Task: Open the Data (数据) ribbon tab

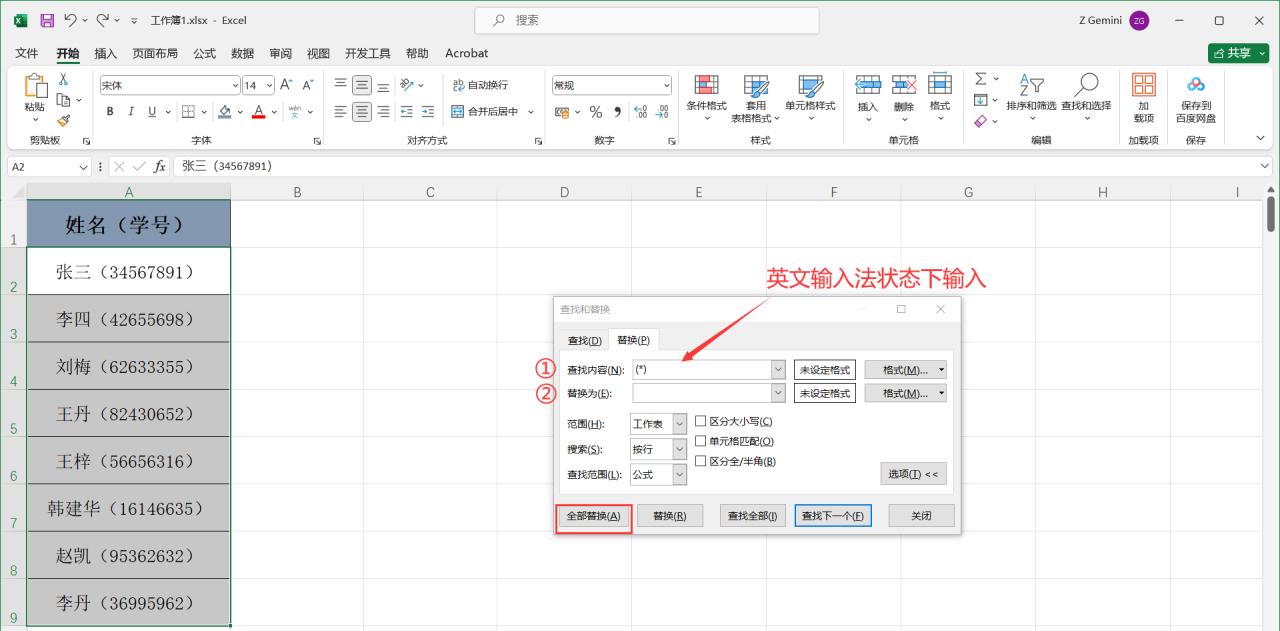Action: tap(242, 53)
